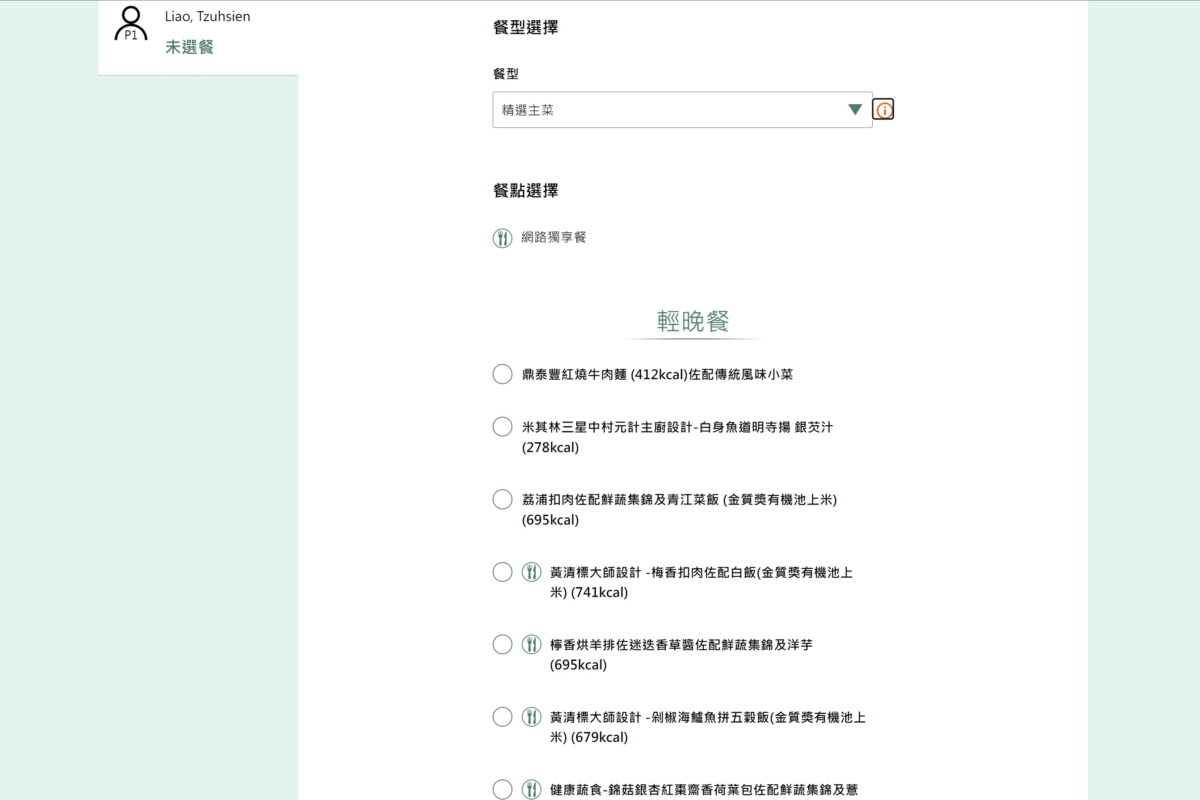Click the 網路獨享餐 legend text
The width and height of the screenshot is (1200, 800).
coord(553,238)
